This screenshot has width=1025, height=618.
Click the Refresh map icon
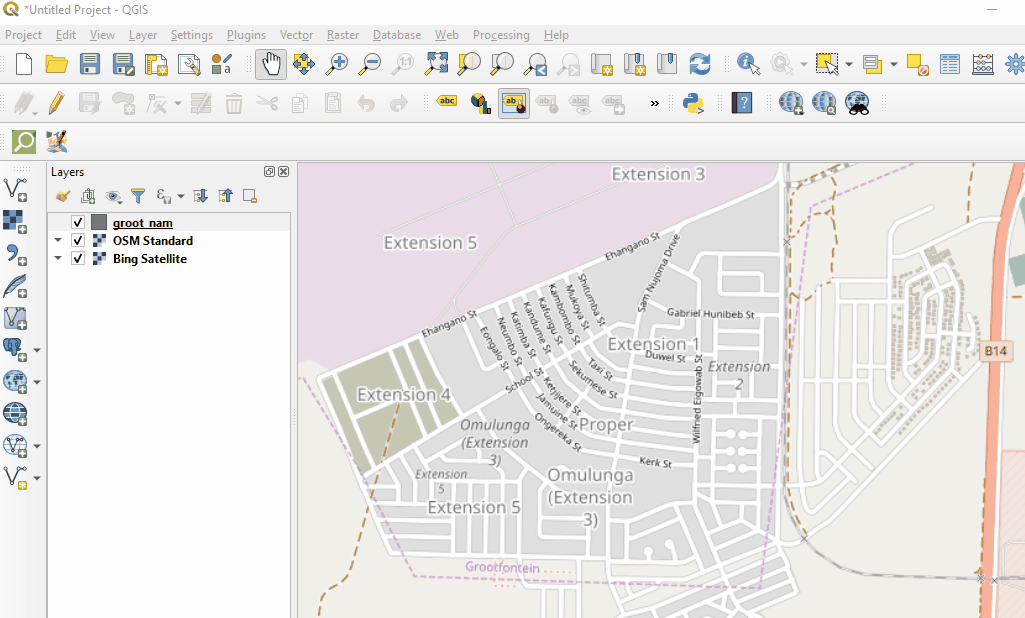[x=700, y=64]
